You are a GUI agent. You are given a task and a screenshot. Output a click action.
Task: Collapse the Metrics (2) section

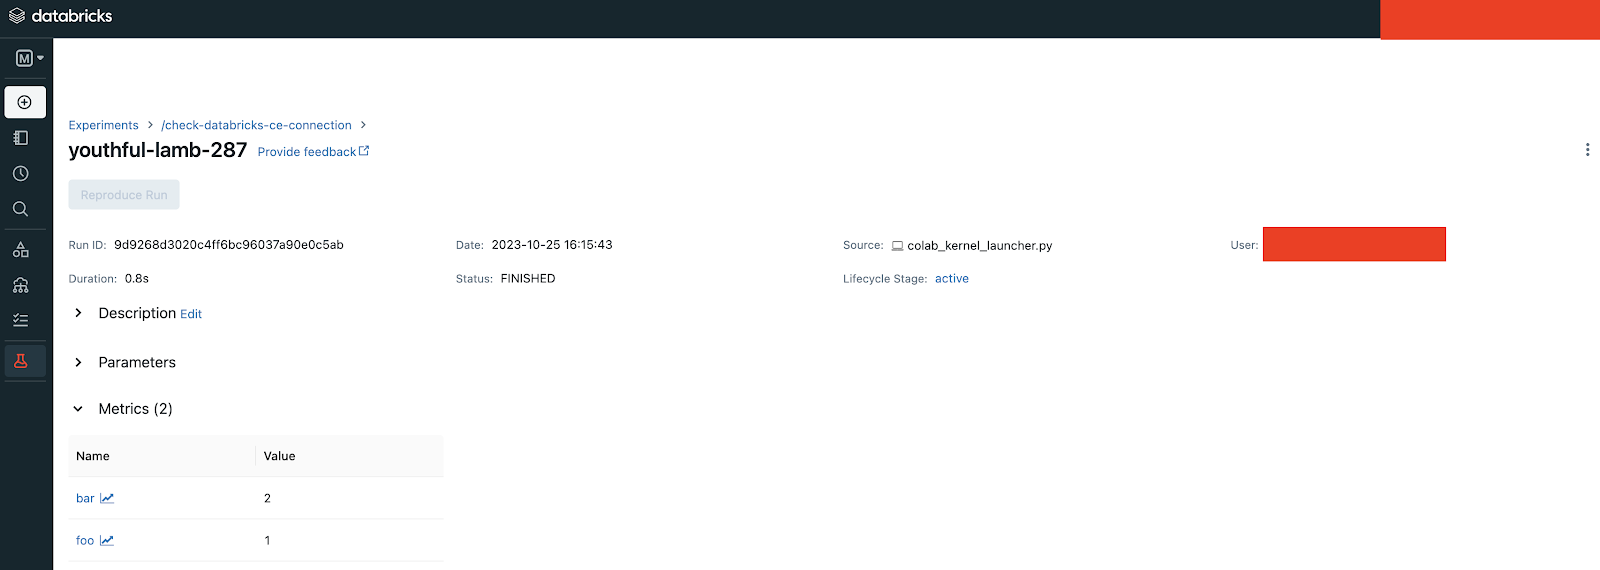pos(78,409)
